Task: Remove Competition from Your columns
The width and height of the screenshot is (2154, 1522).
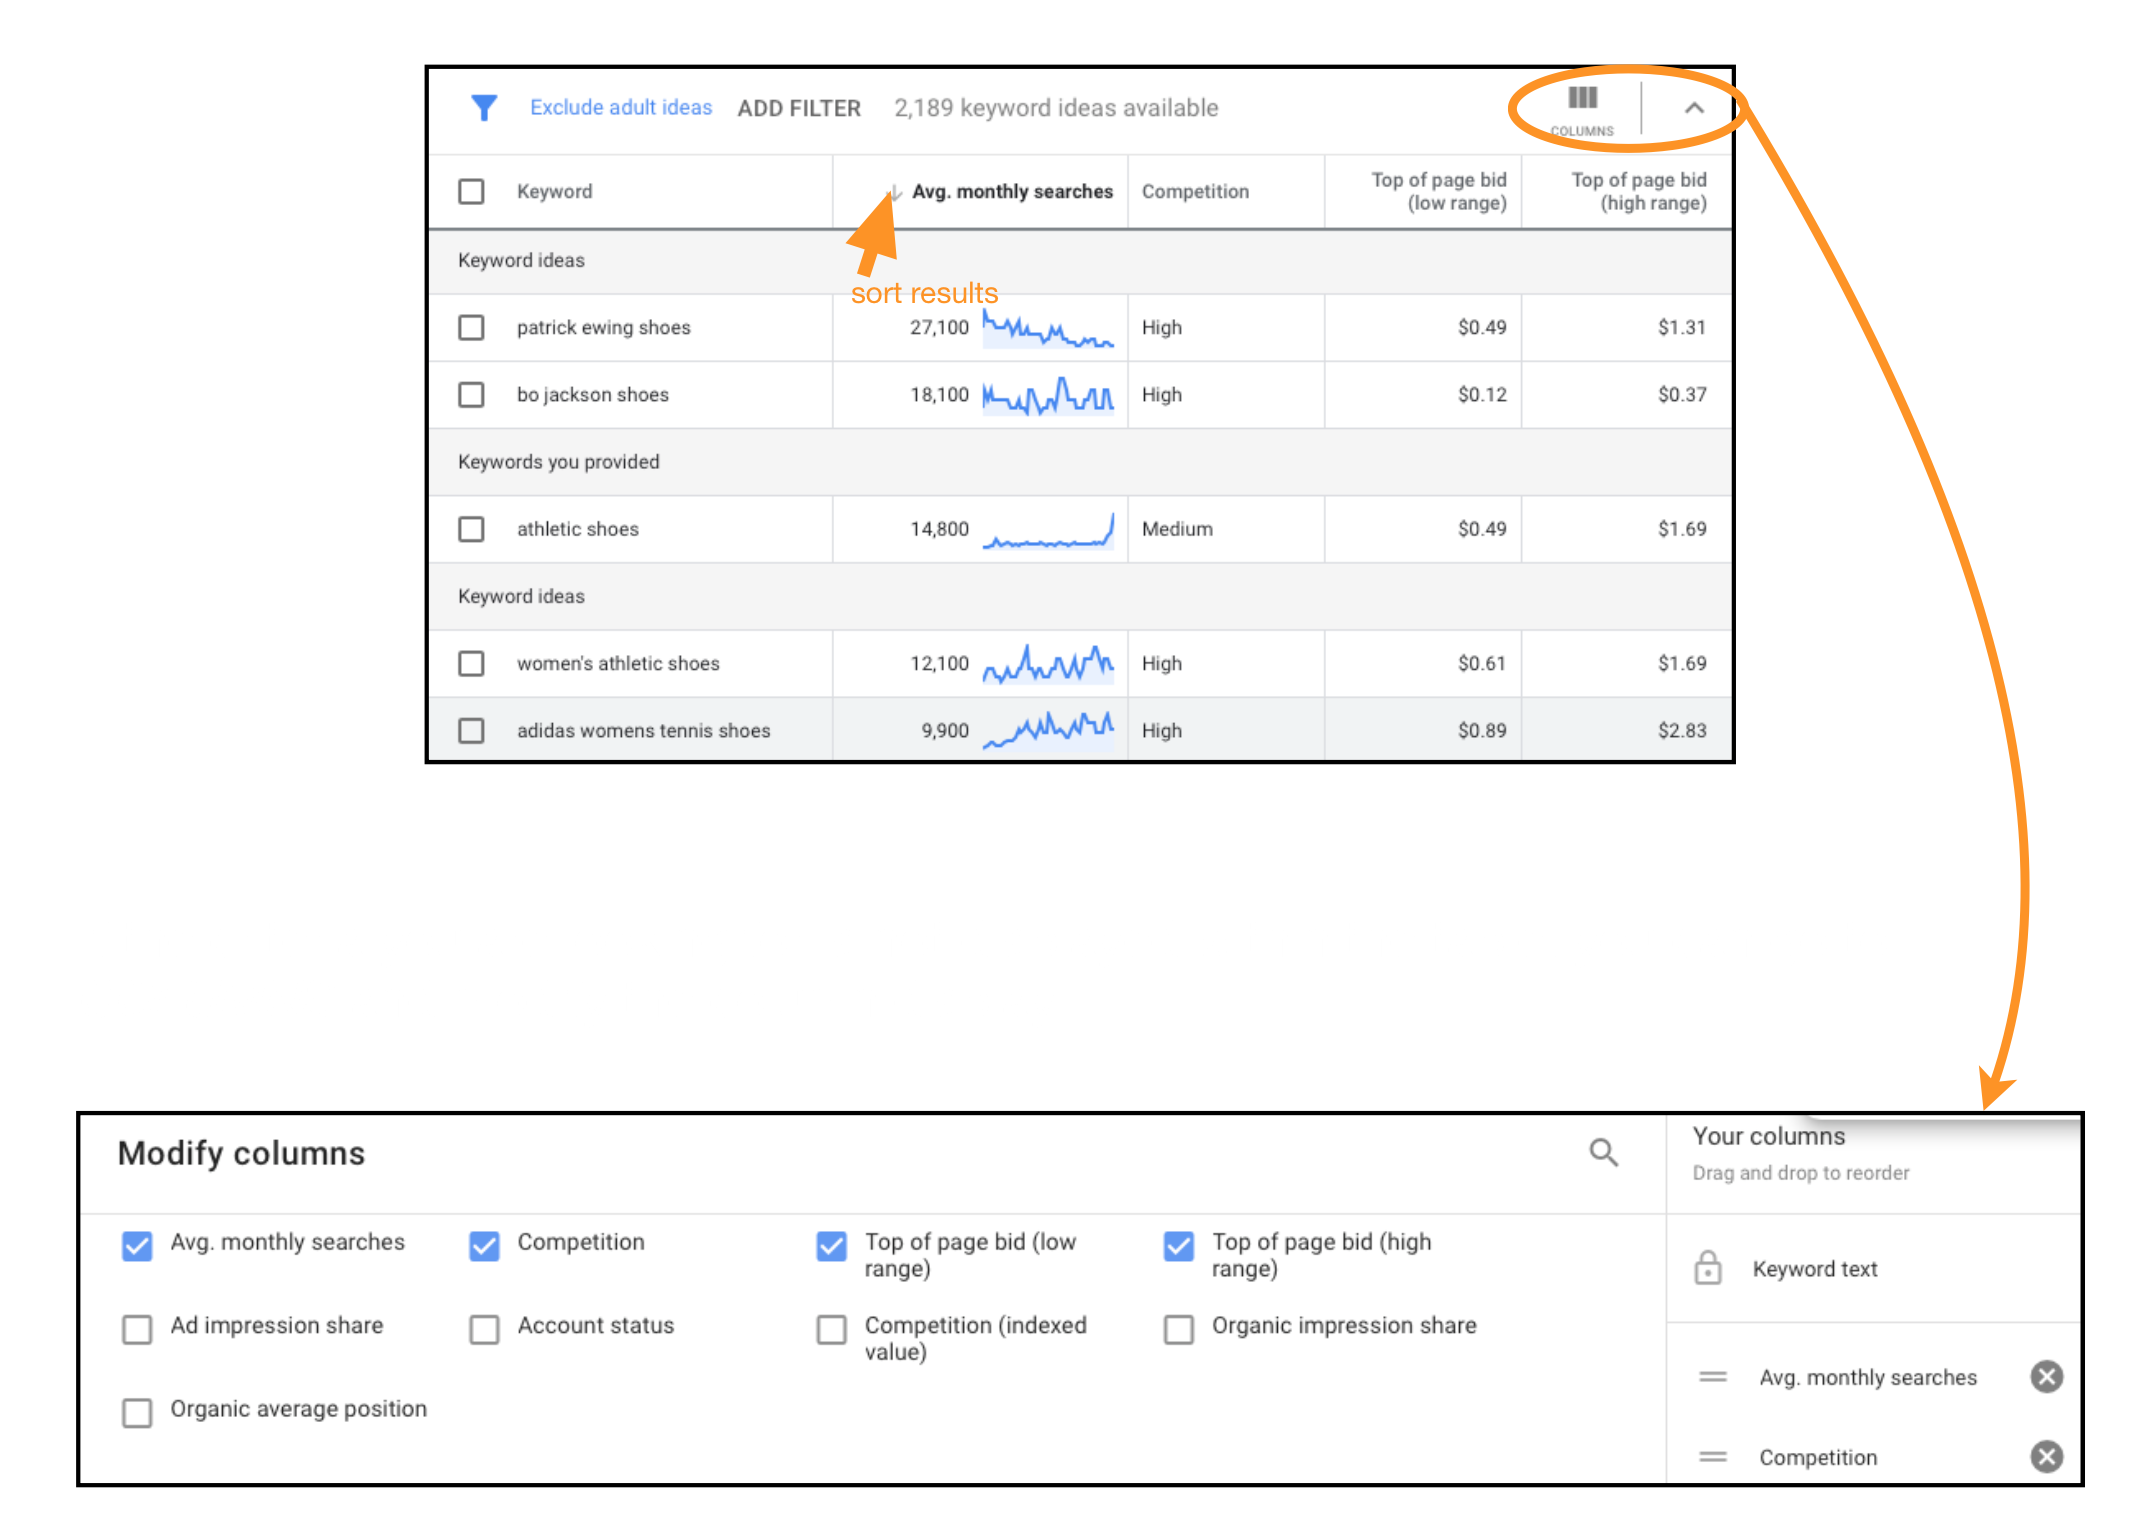Action: (2047, 1457)
